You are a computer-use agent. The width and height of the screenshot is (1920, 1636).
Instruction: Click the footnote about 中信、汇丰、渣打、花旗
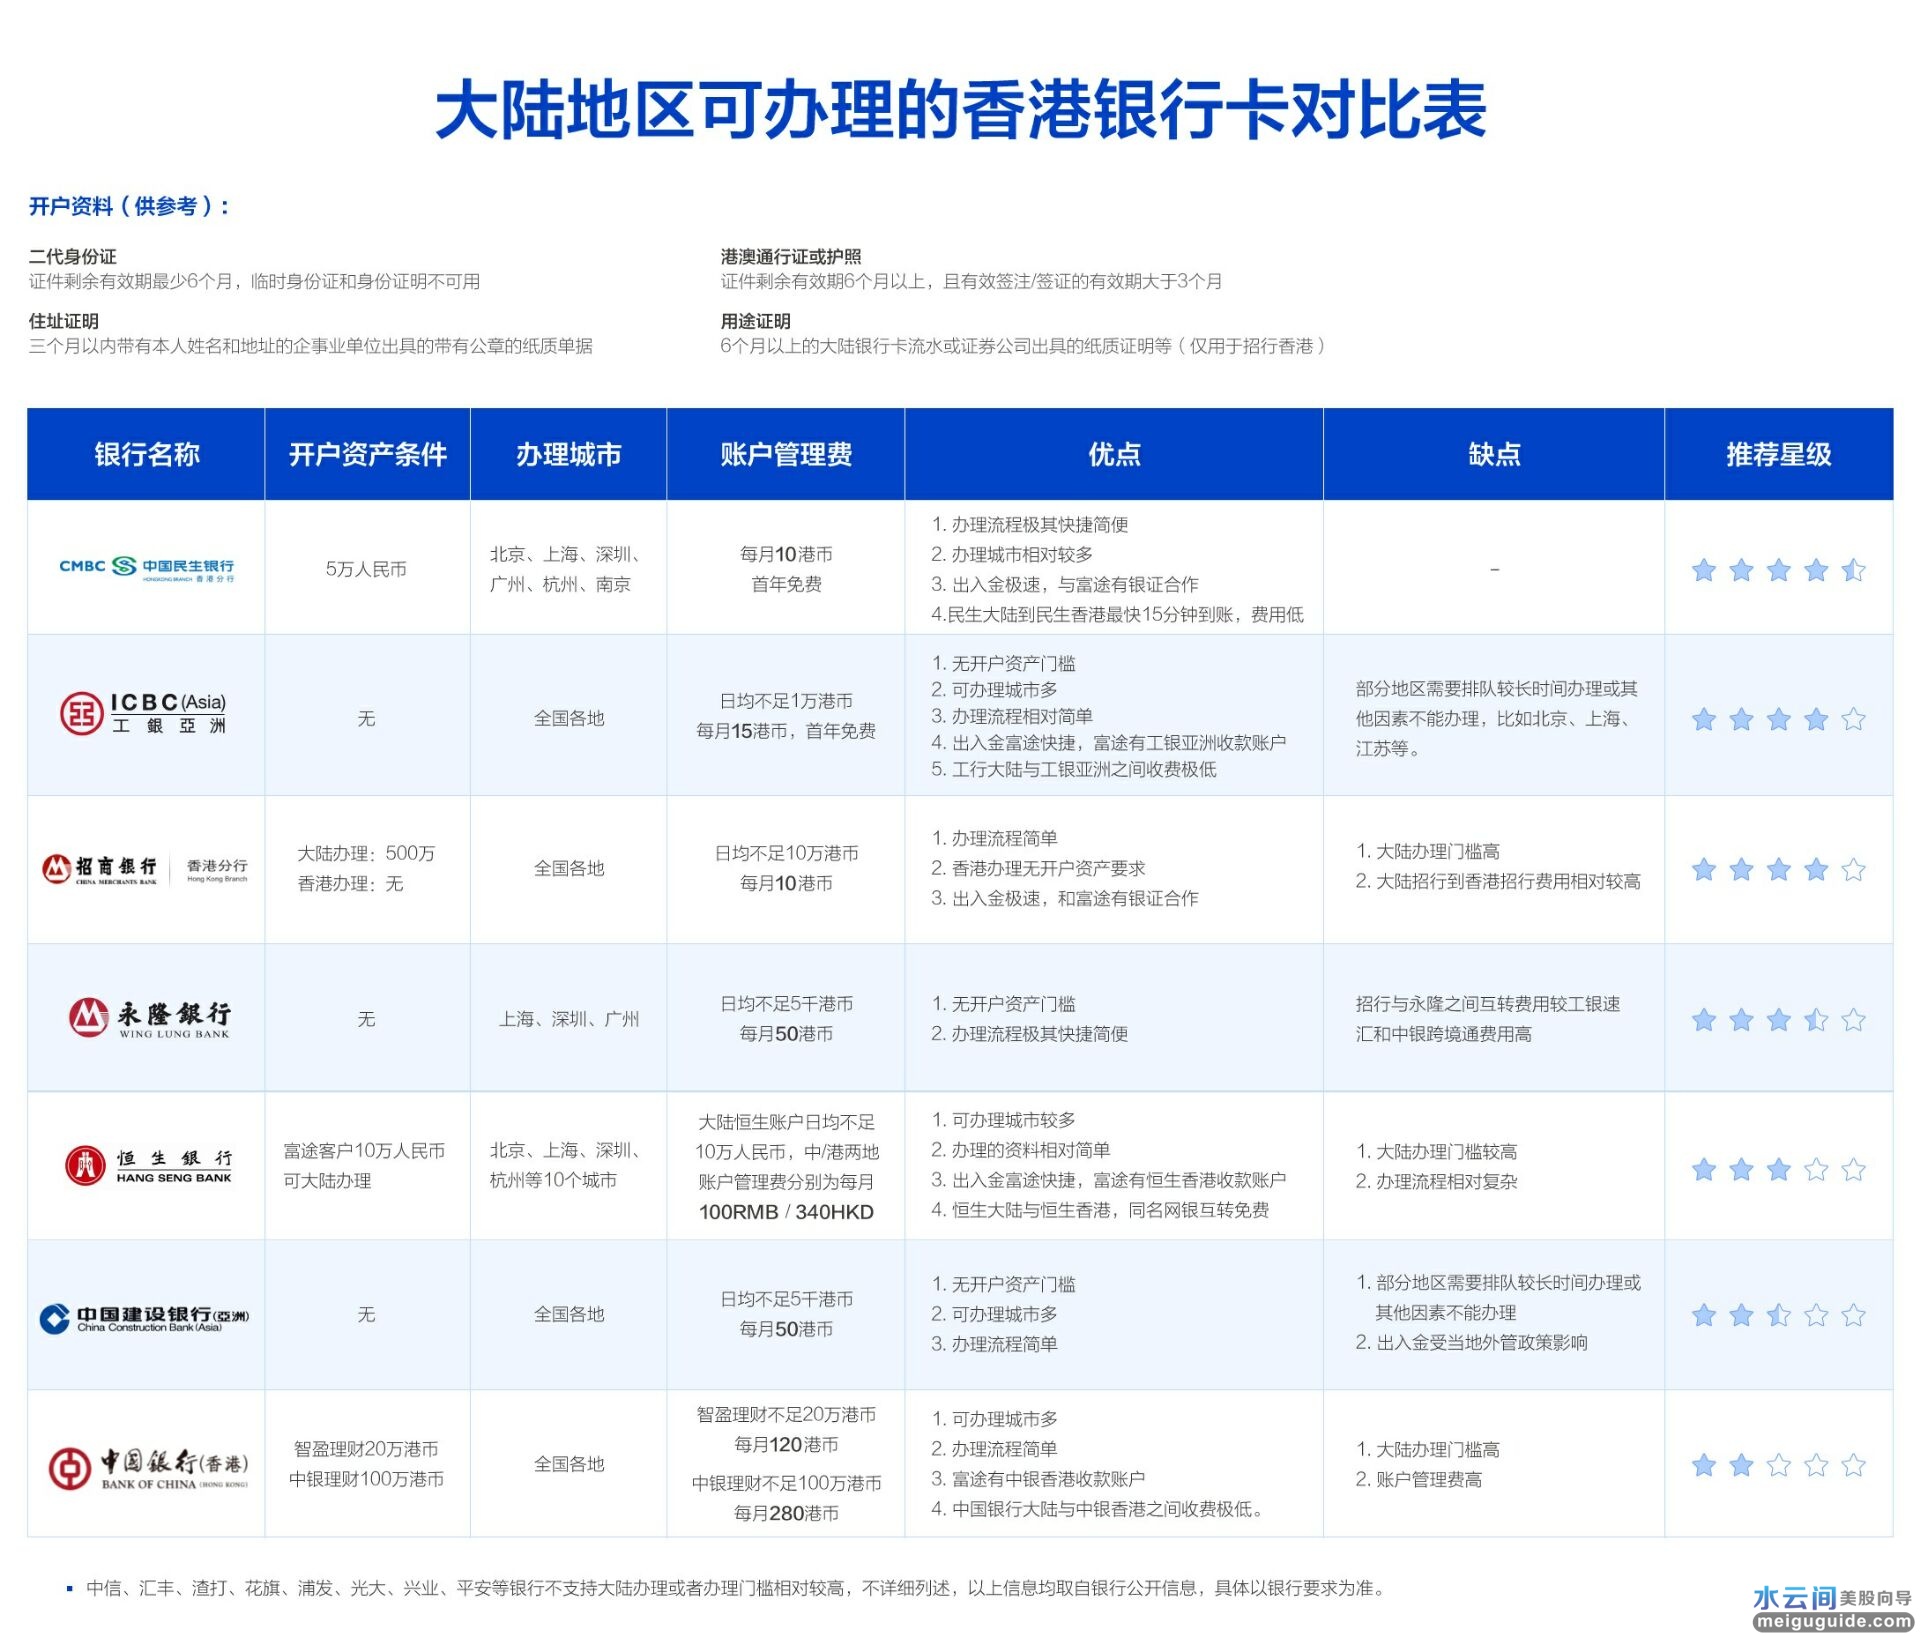pyautogui.click(x=735, y=1589)
